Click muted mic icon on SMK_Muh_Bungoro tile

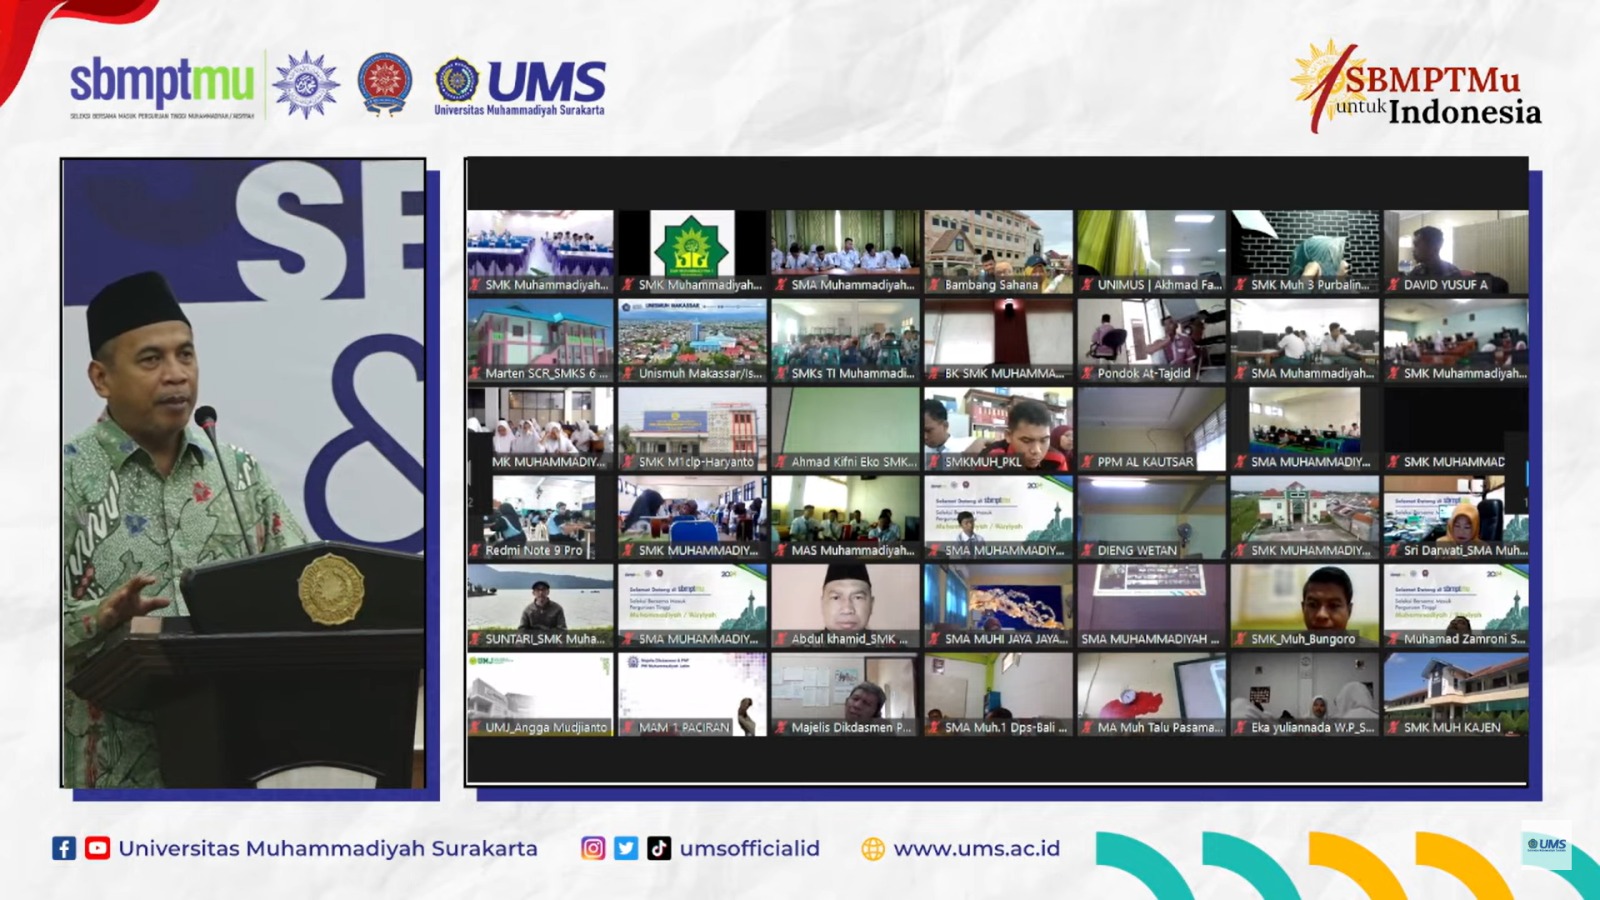(1240, 639)
